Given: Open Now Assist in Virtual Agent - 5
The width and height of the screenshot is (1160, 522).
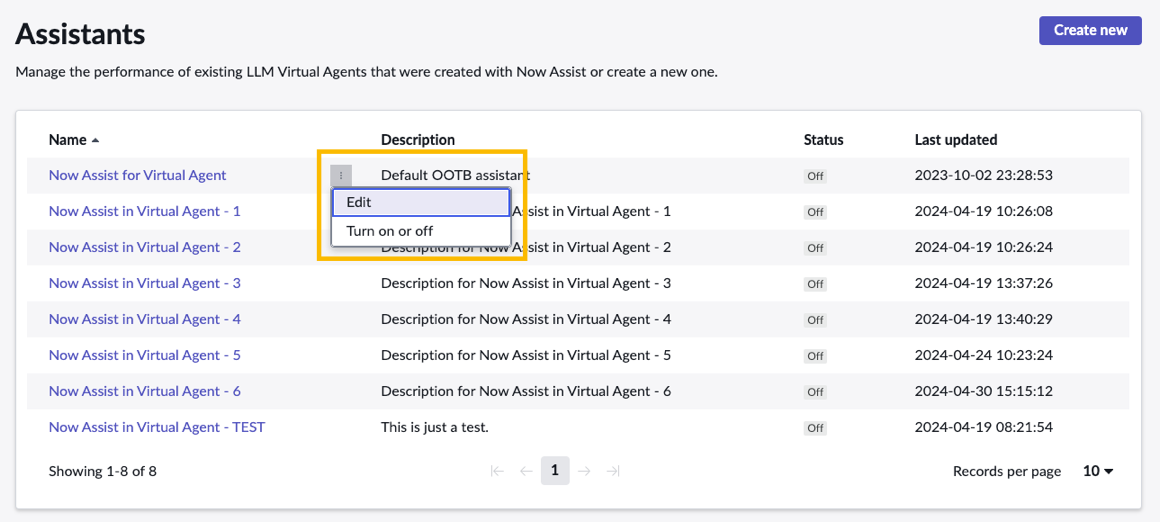Looking at the screenshot, I should pyautogui.click(x=144, y=355).
